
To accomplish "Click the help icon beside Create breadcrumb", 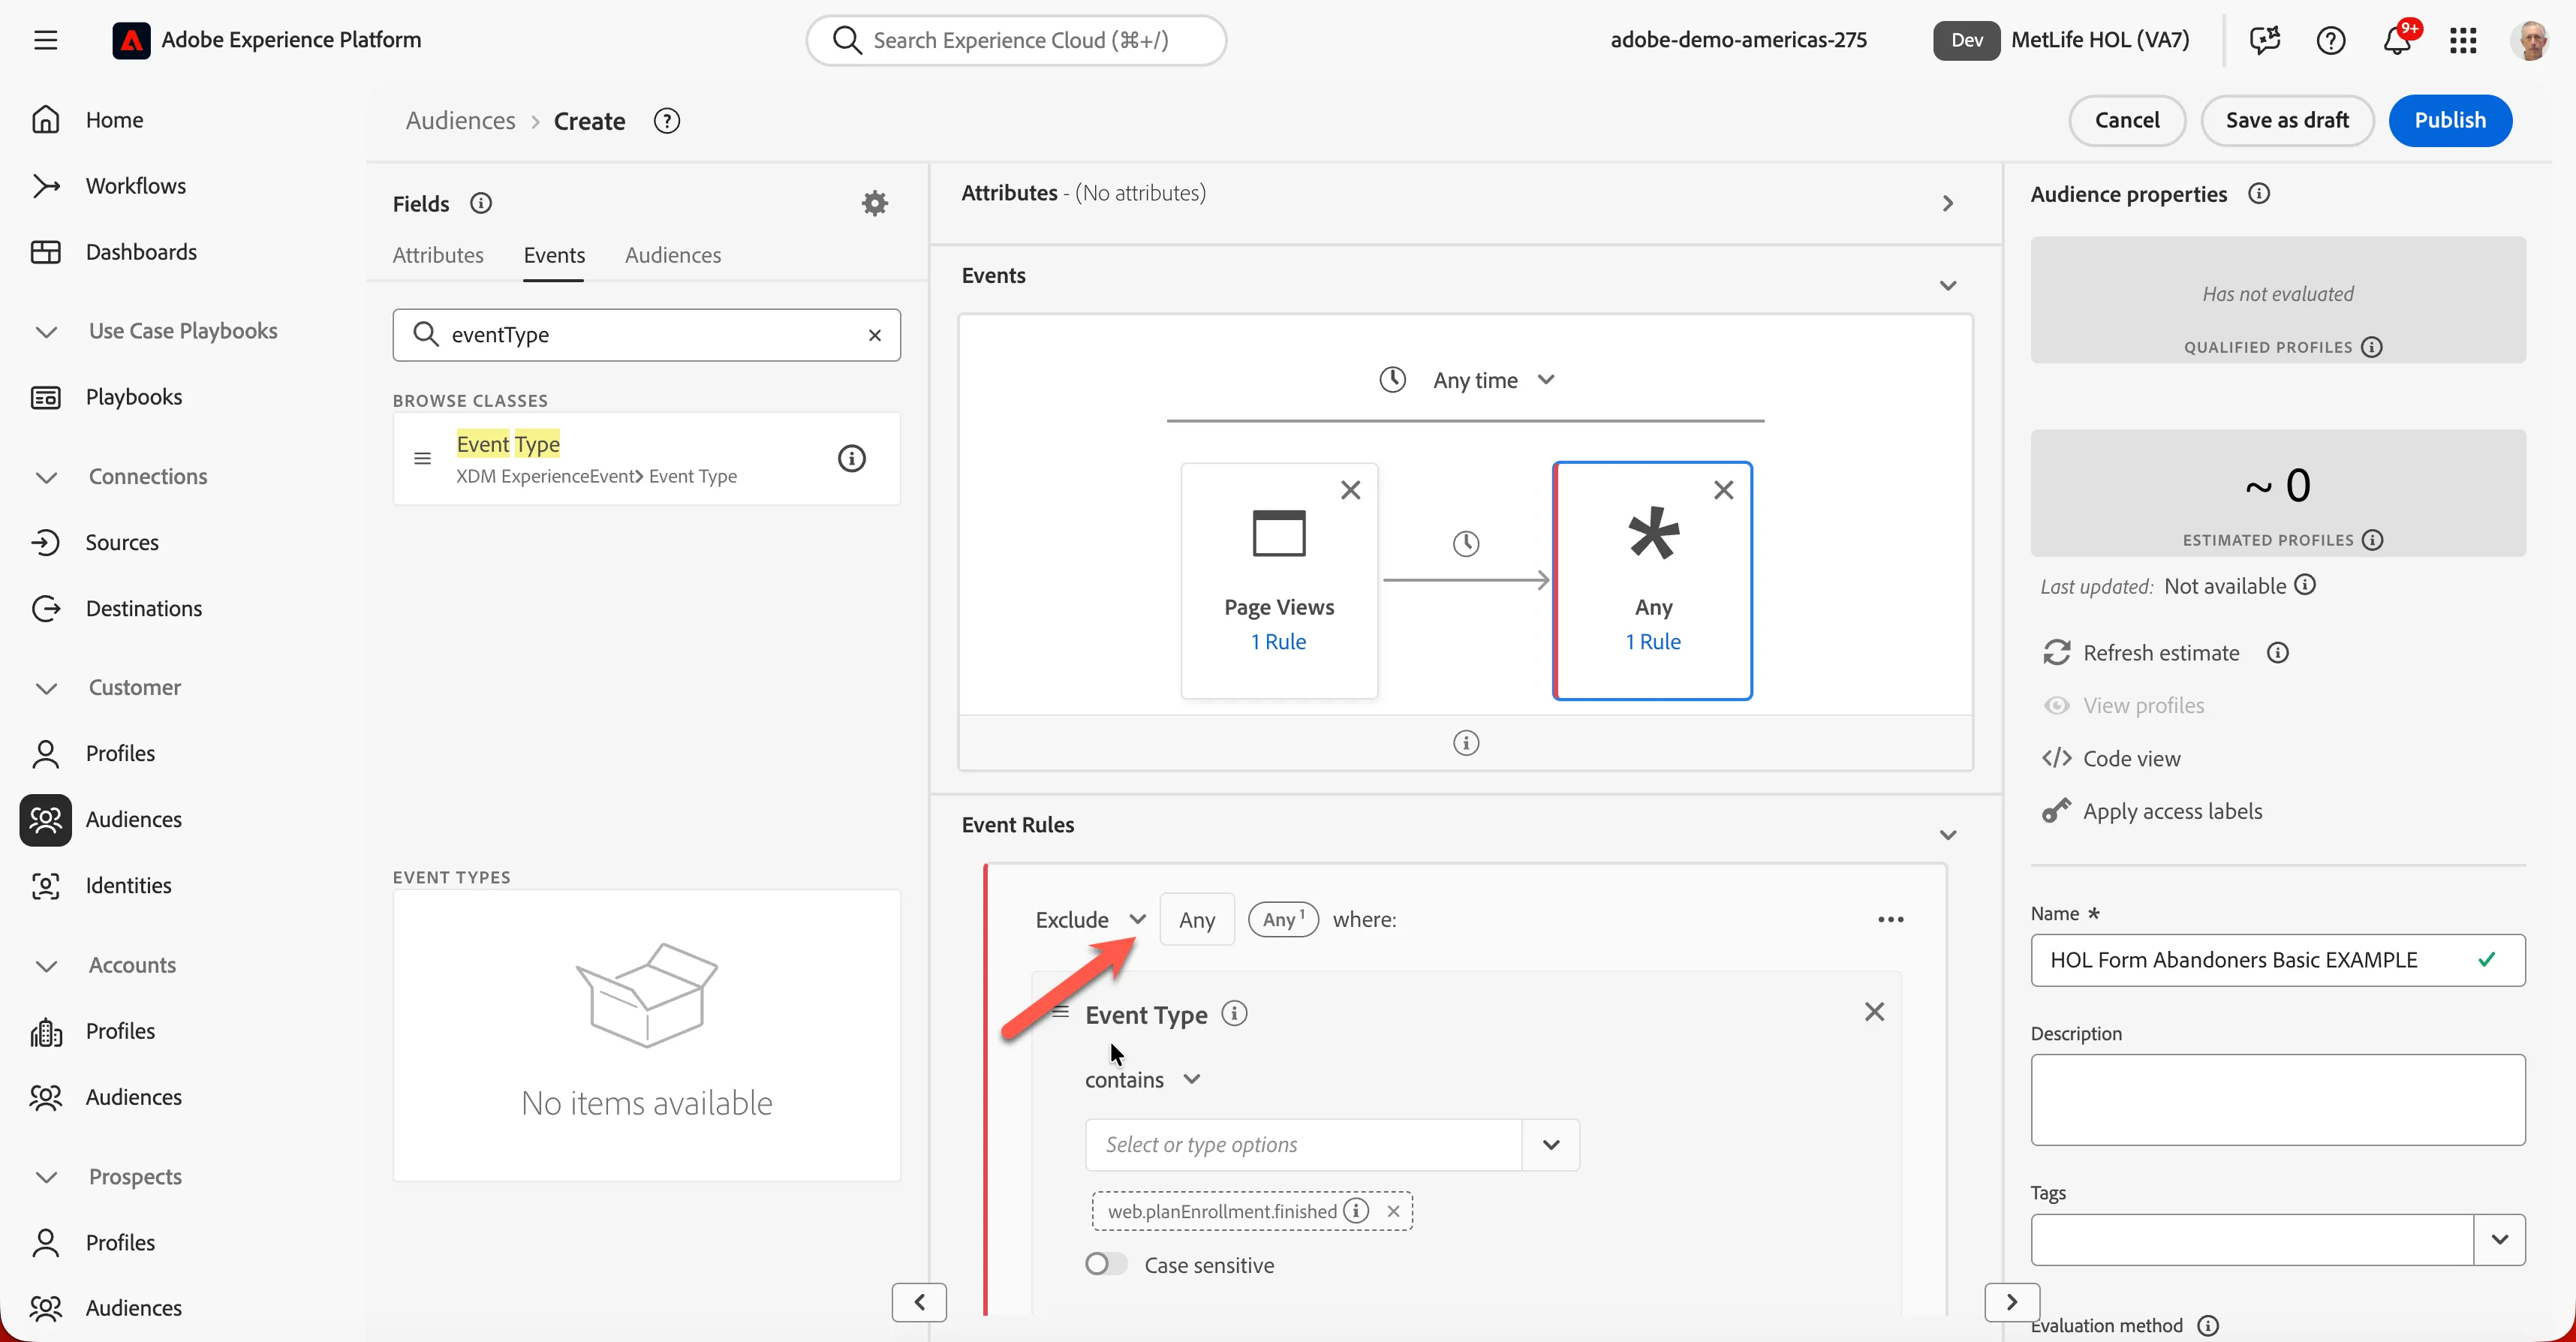I will [x=667, y=121].
